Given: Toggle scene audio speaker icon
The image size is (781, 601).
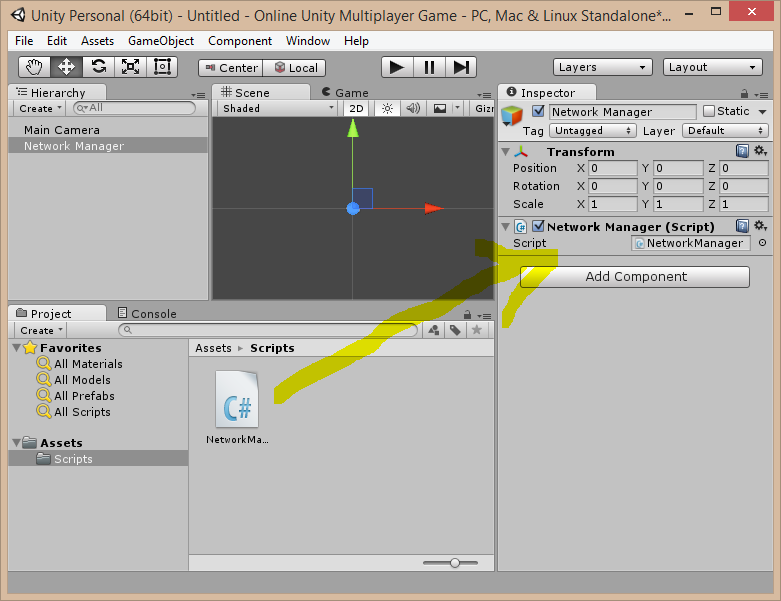Looking at the screenshot, I should coord(413,109).
